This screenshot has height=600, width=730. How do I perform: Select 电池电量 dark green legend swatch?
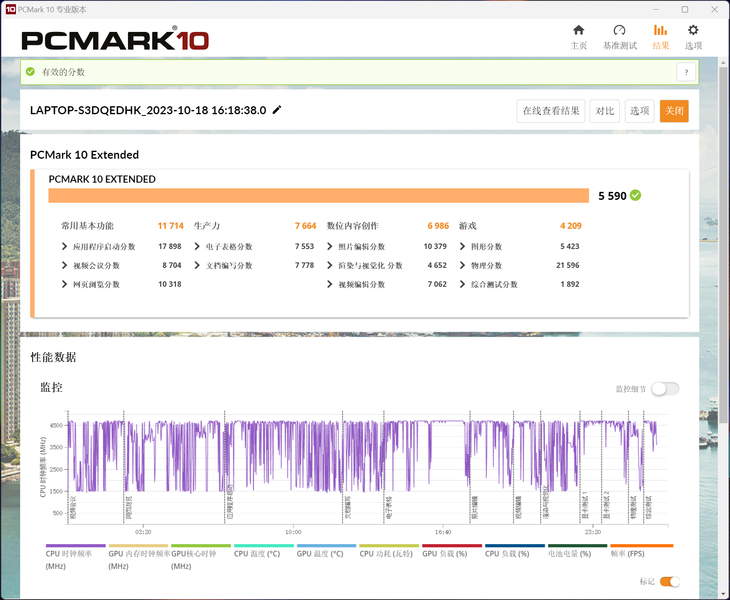click(578, 546)
